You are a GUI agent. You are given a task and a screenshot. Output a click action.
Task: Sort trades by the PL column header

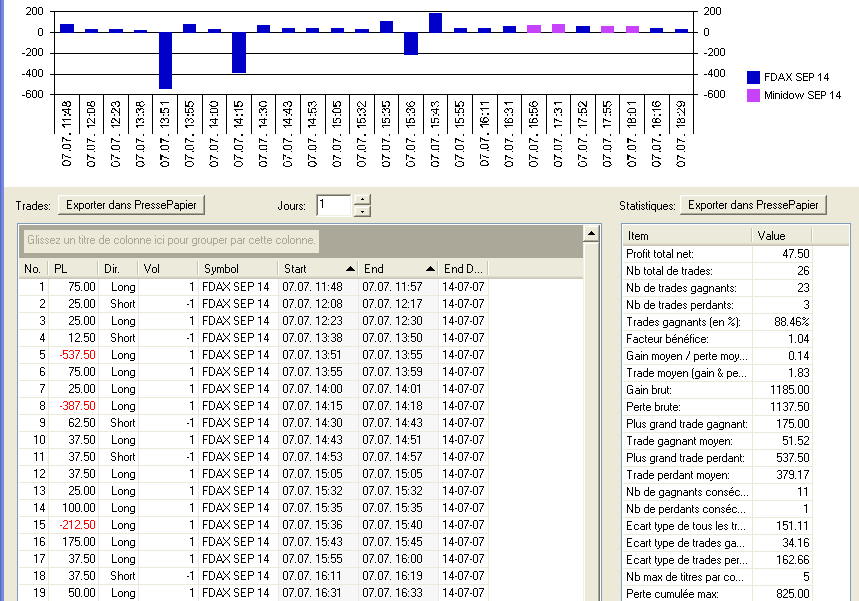72,269
